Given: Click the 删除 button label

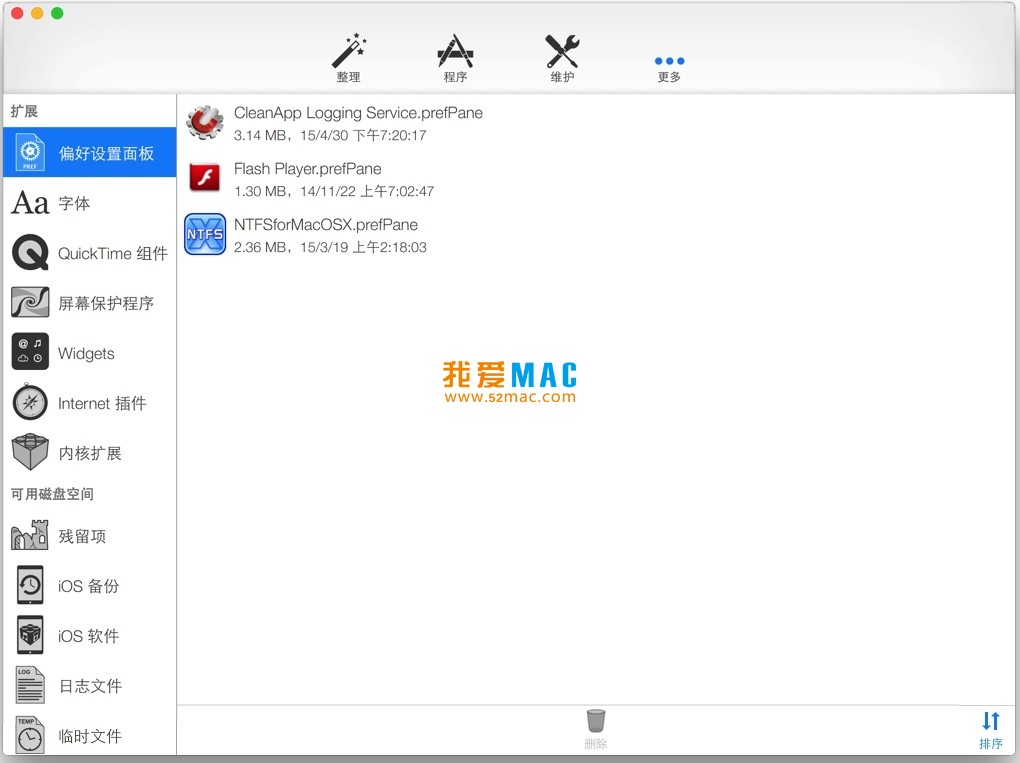Looking at the screenshot, I should [596, 743].
